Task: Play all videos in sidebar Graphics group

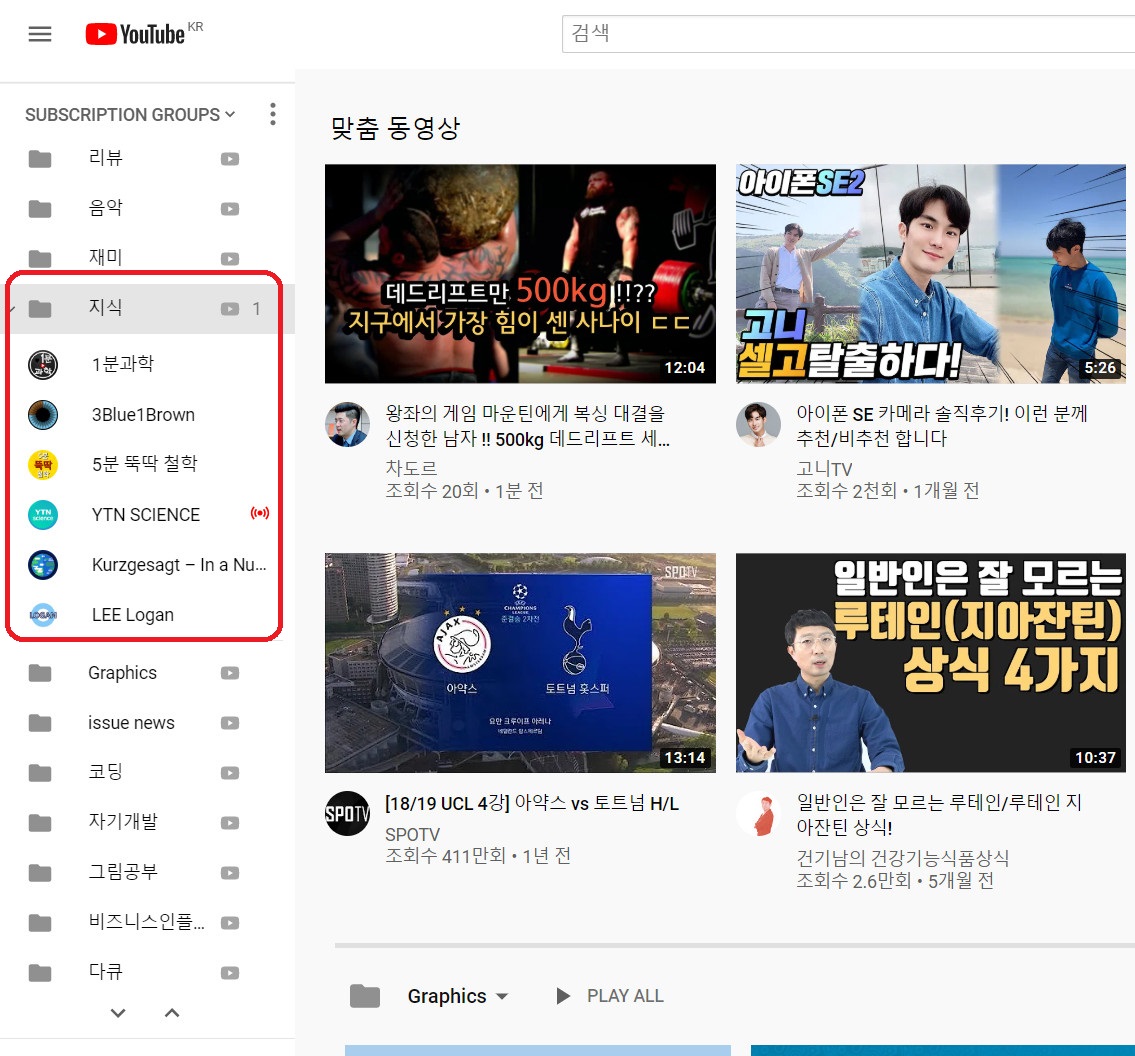Action: [x=230, y=673]
